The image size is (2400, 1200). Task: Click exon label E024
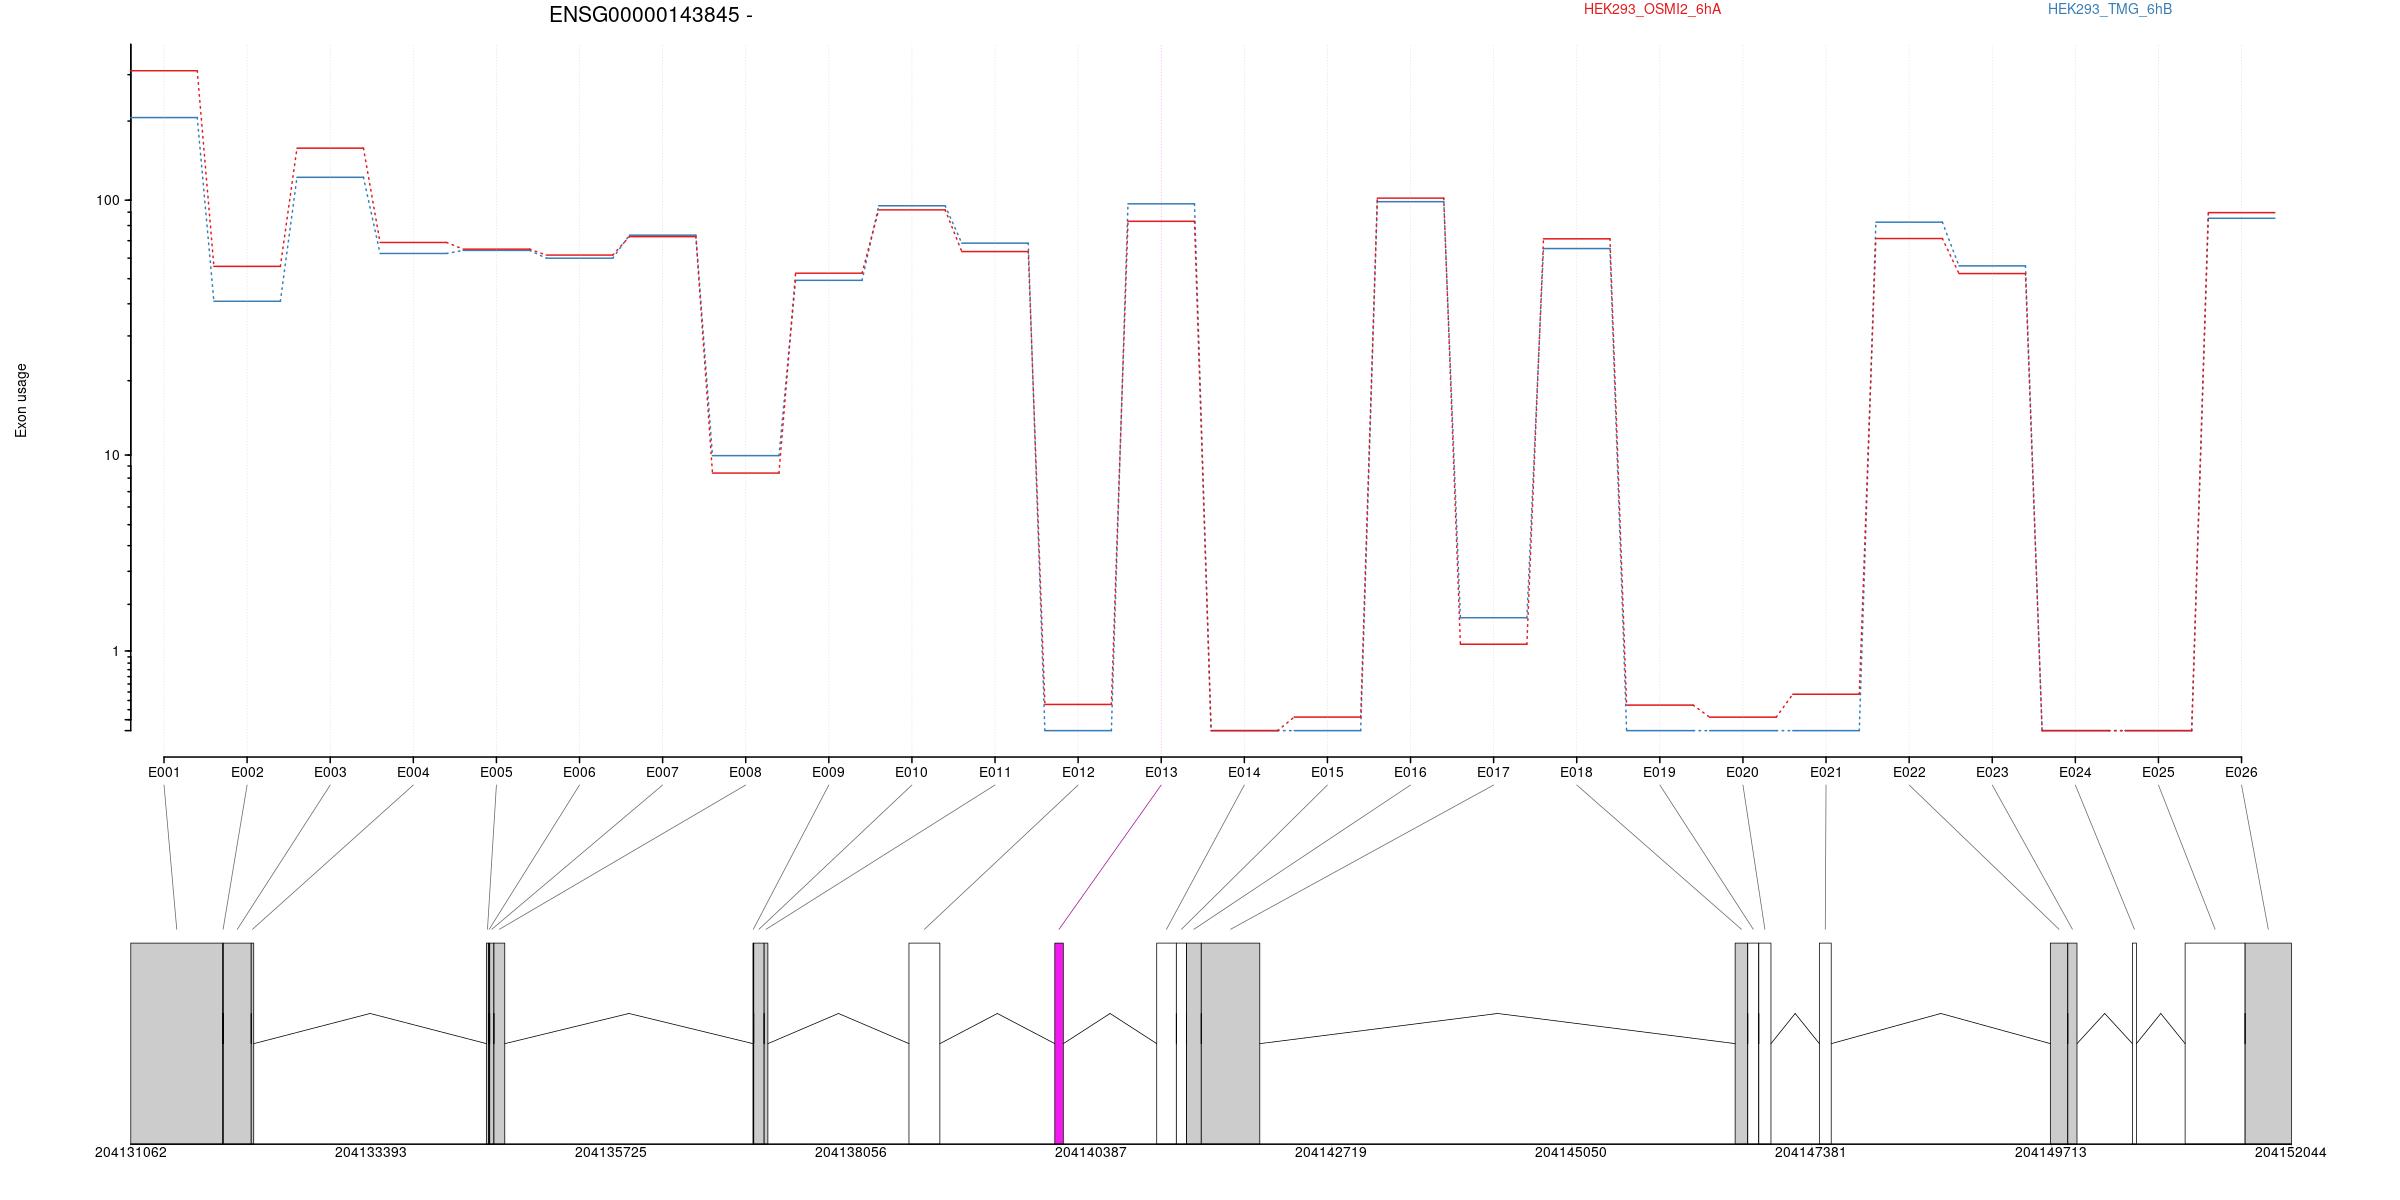pyautogui.click(x=2075, y=772)
